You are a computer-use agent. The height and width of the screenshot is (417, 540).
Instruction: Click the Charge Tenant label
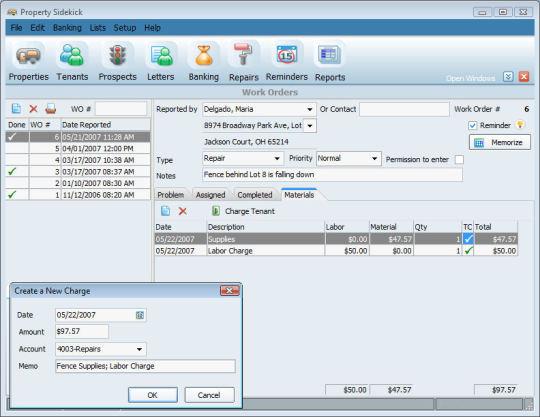coord(250,211)
